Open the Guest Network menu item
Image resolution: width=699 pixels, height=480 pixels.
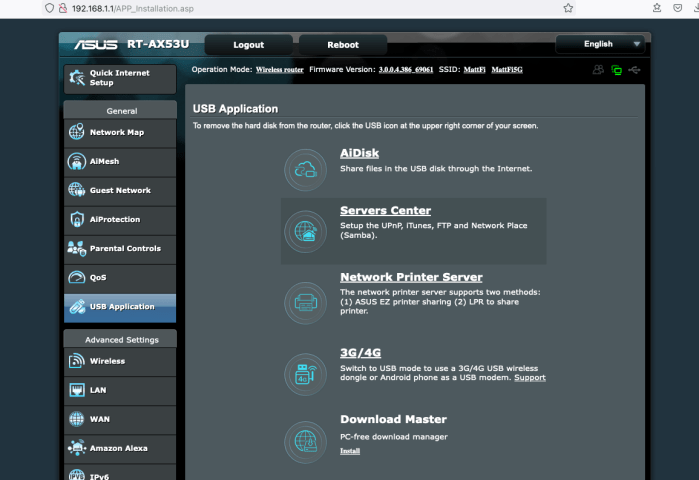pyautogui.click(x=120, y=190)
